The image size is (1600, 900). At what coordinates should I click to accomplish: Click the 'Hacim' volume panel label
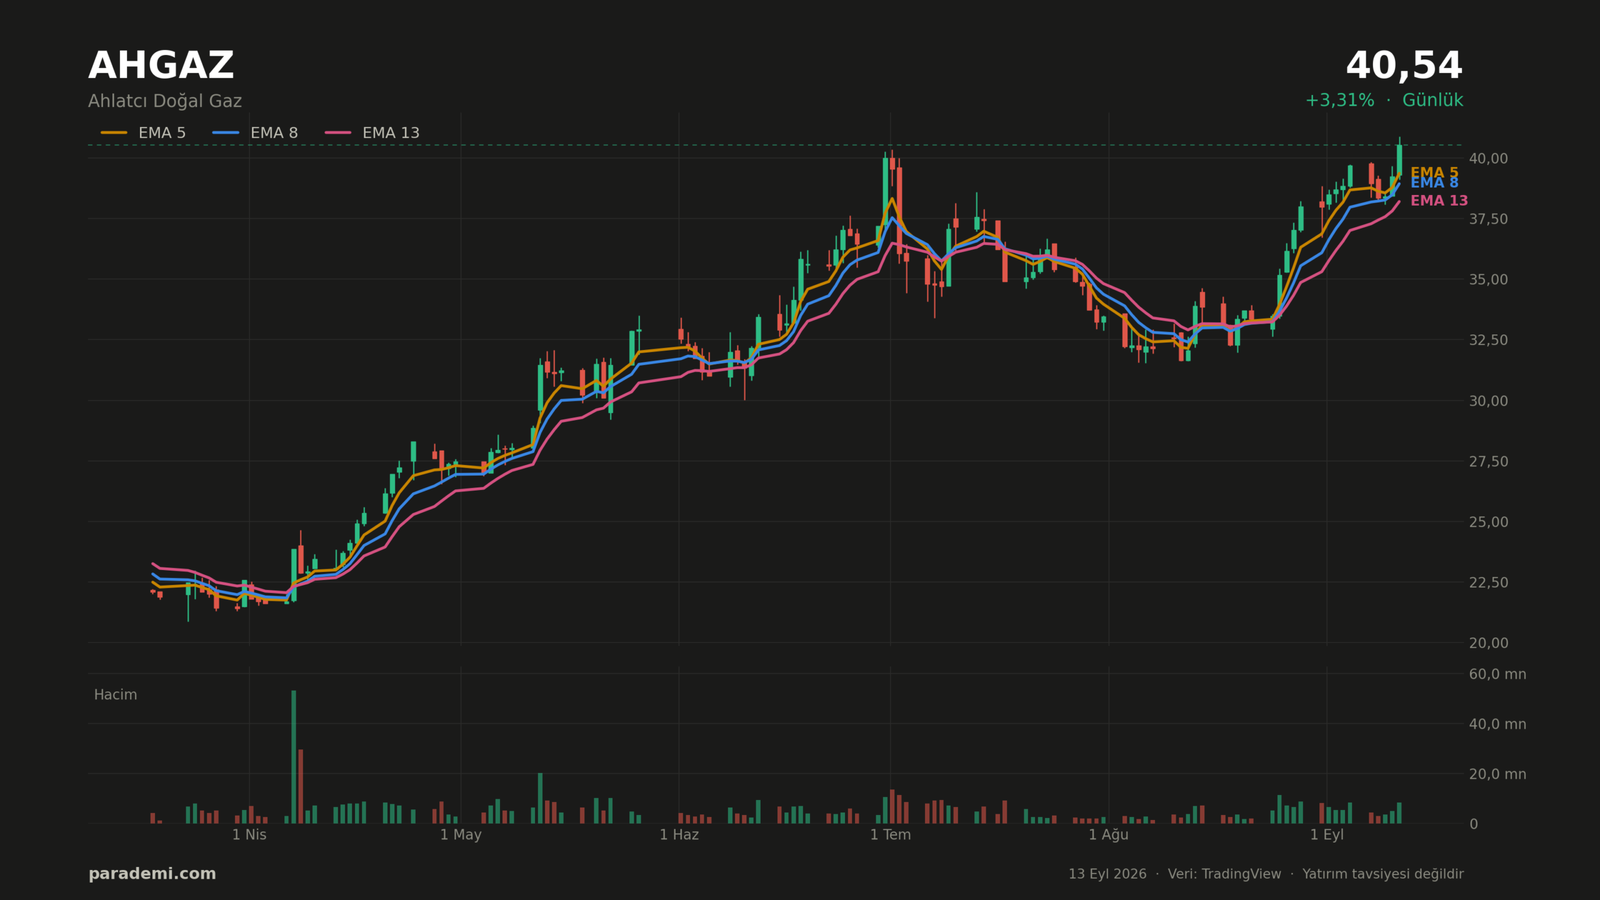(115, 695)
